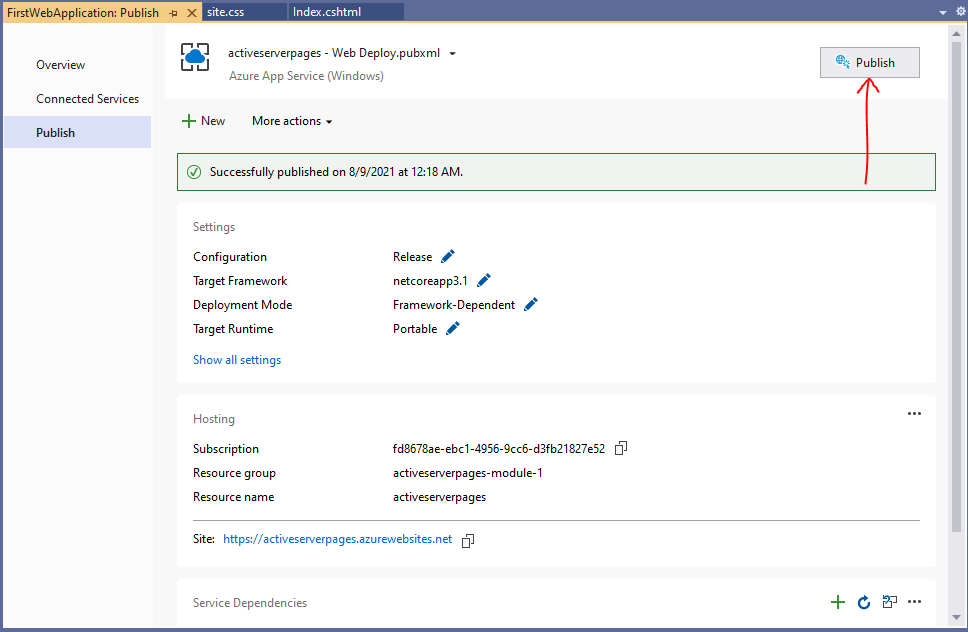This screenshot has height=632, width=968.
Task: Click the subscription ID 'fd8678ae-ebc1...' text
Action: click(x=499, y=449)
